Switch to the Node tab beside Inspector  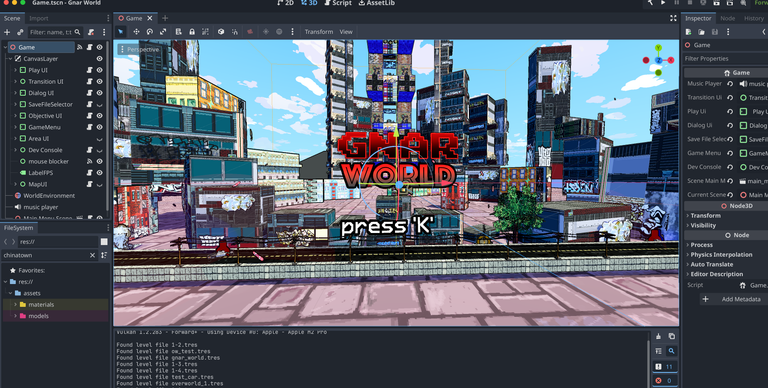tap(727, 18)
